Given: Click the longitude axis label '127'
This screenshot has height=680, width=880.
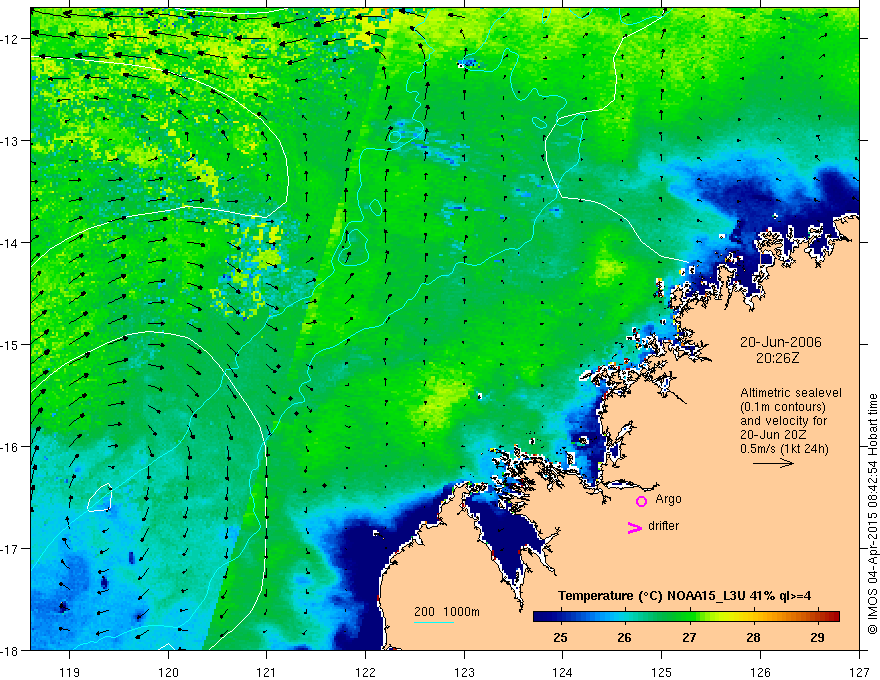Looking at the screenshot, I should coord(859,672).
